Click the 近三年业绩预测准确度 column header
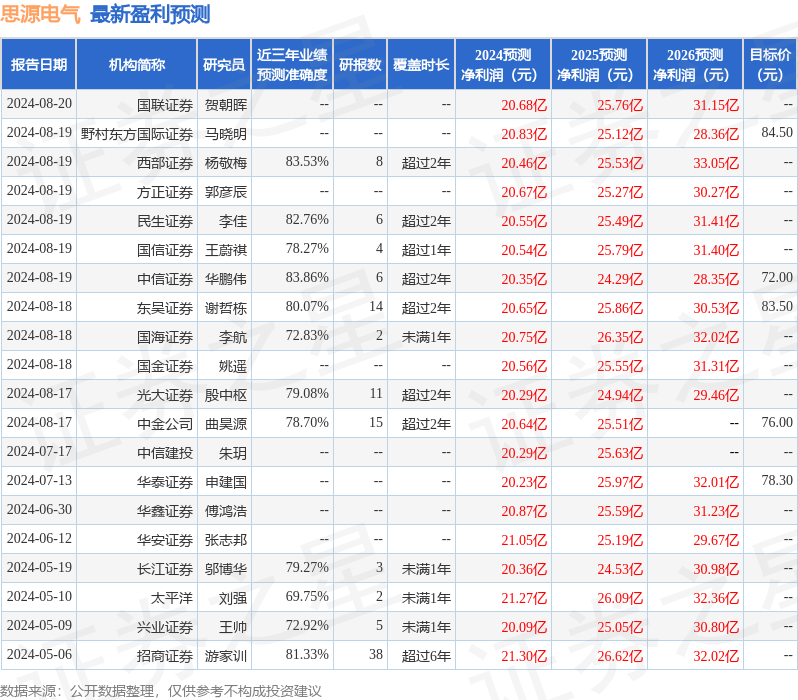The image size is (798, 700). tap(291, 65)
